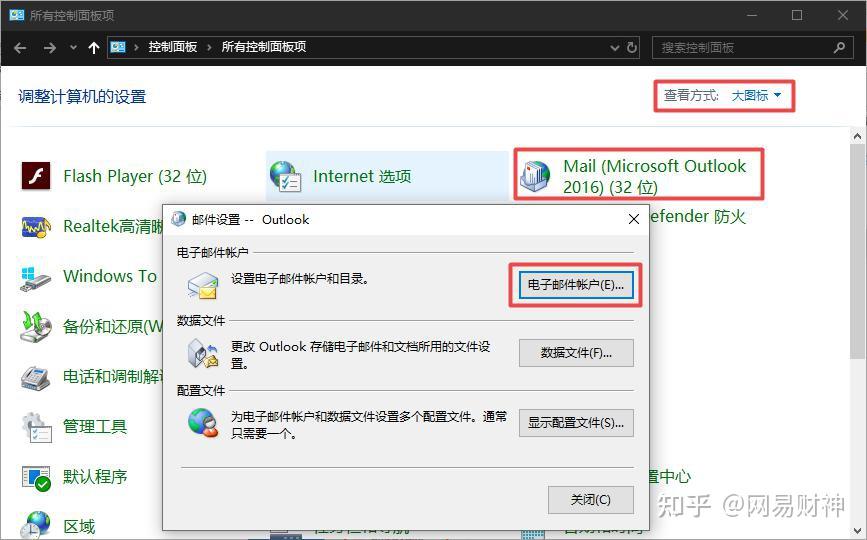The height and width of the screenshot is (540, 867).
Task: Go back with the left arrow
Action: pos(20,48)
